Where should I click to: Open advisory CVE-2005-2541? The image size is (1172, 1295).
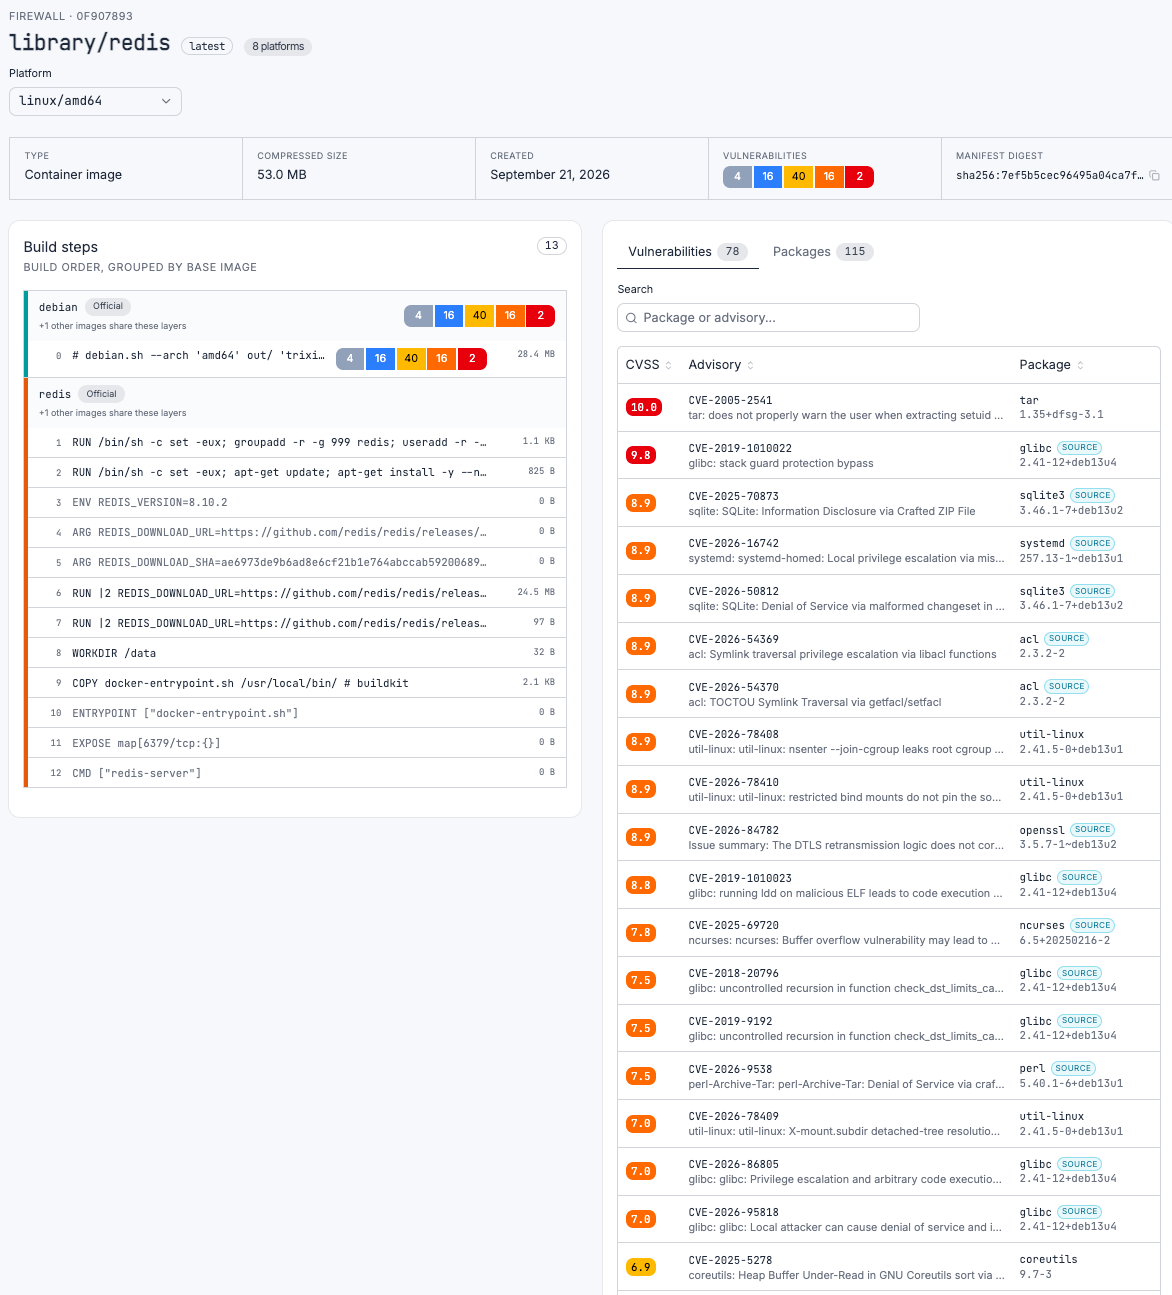730,400
